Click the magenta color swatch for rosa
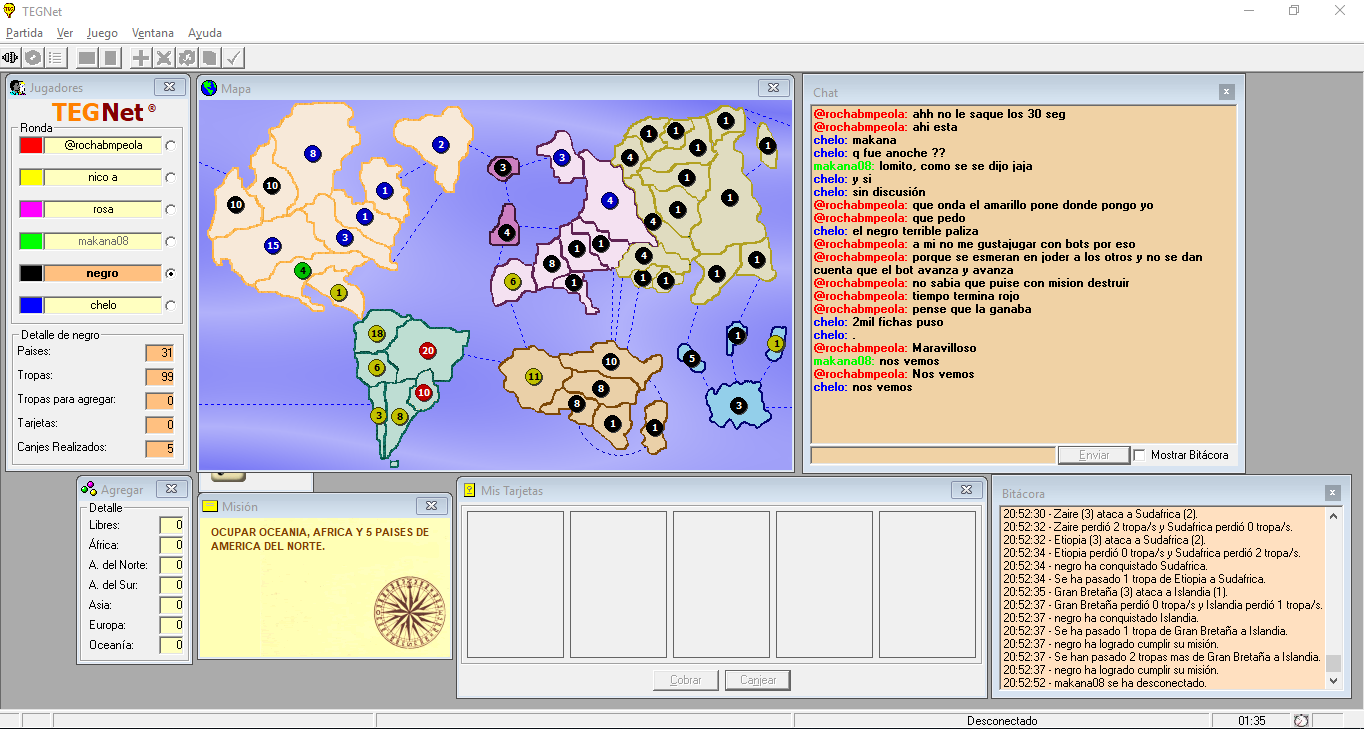Image resolution: width=1364 pixels, height=729 pixels. 30,209
